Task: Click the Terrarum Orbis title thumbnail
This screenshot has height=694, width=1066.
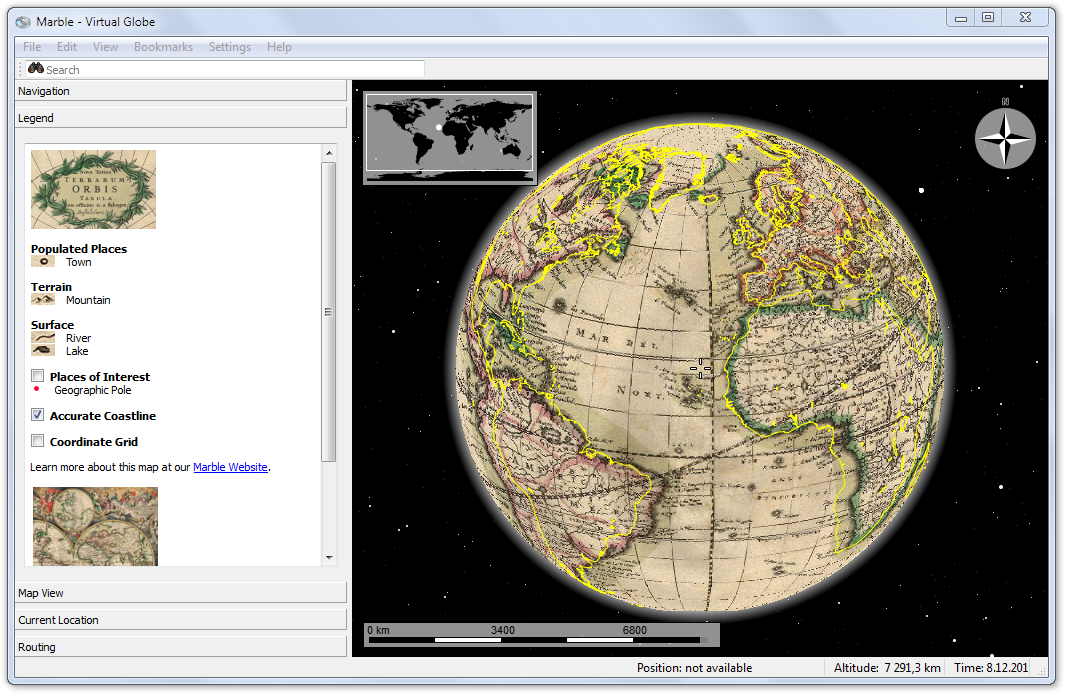Action: click(x=93, y=189)
